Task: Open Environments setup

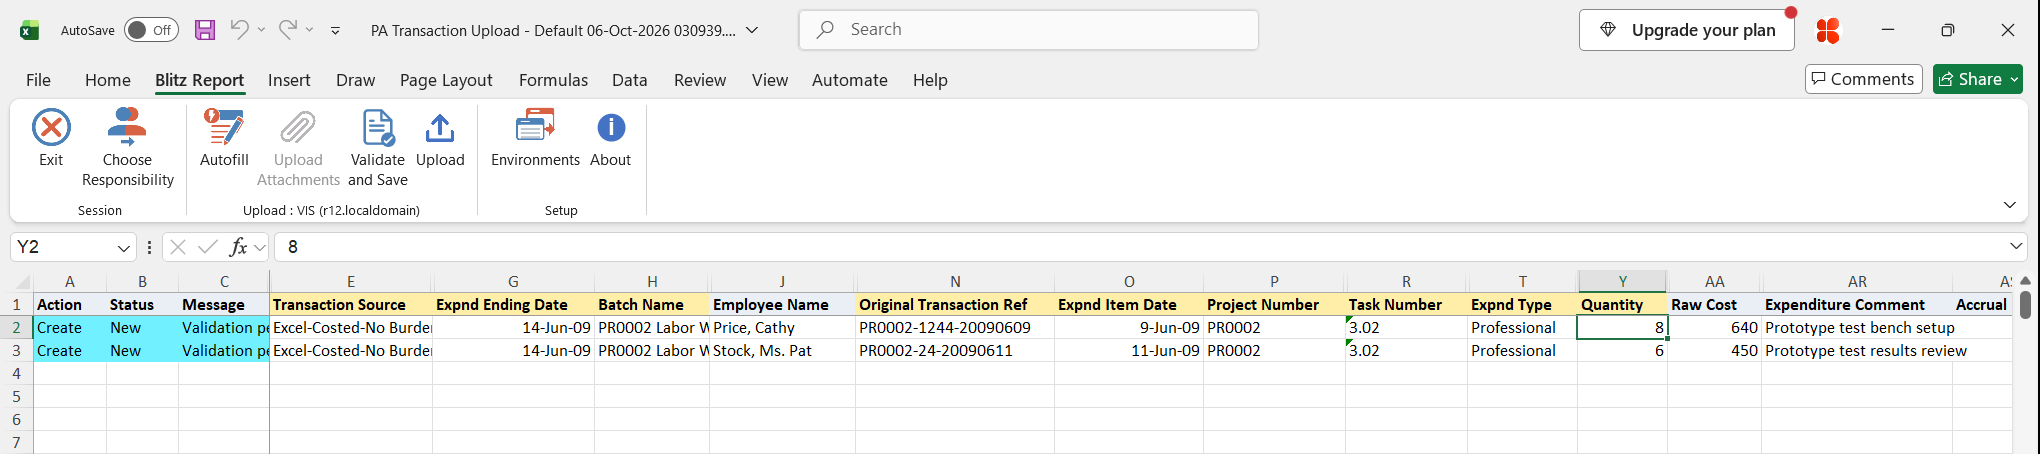Action: point(535,138)
